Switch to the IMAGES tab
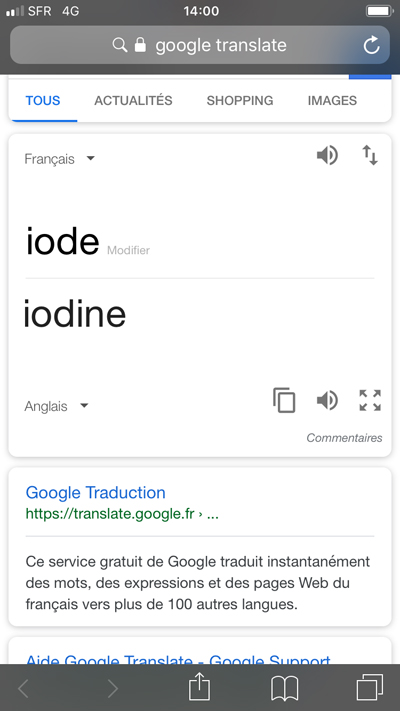The width and height of the screenshot is (400, 711). (332, 100)
